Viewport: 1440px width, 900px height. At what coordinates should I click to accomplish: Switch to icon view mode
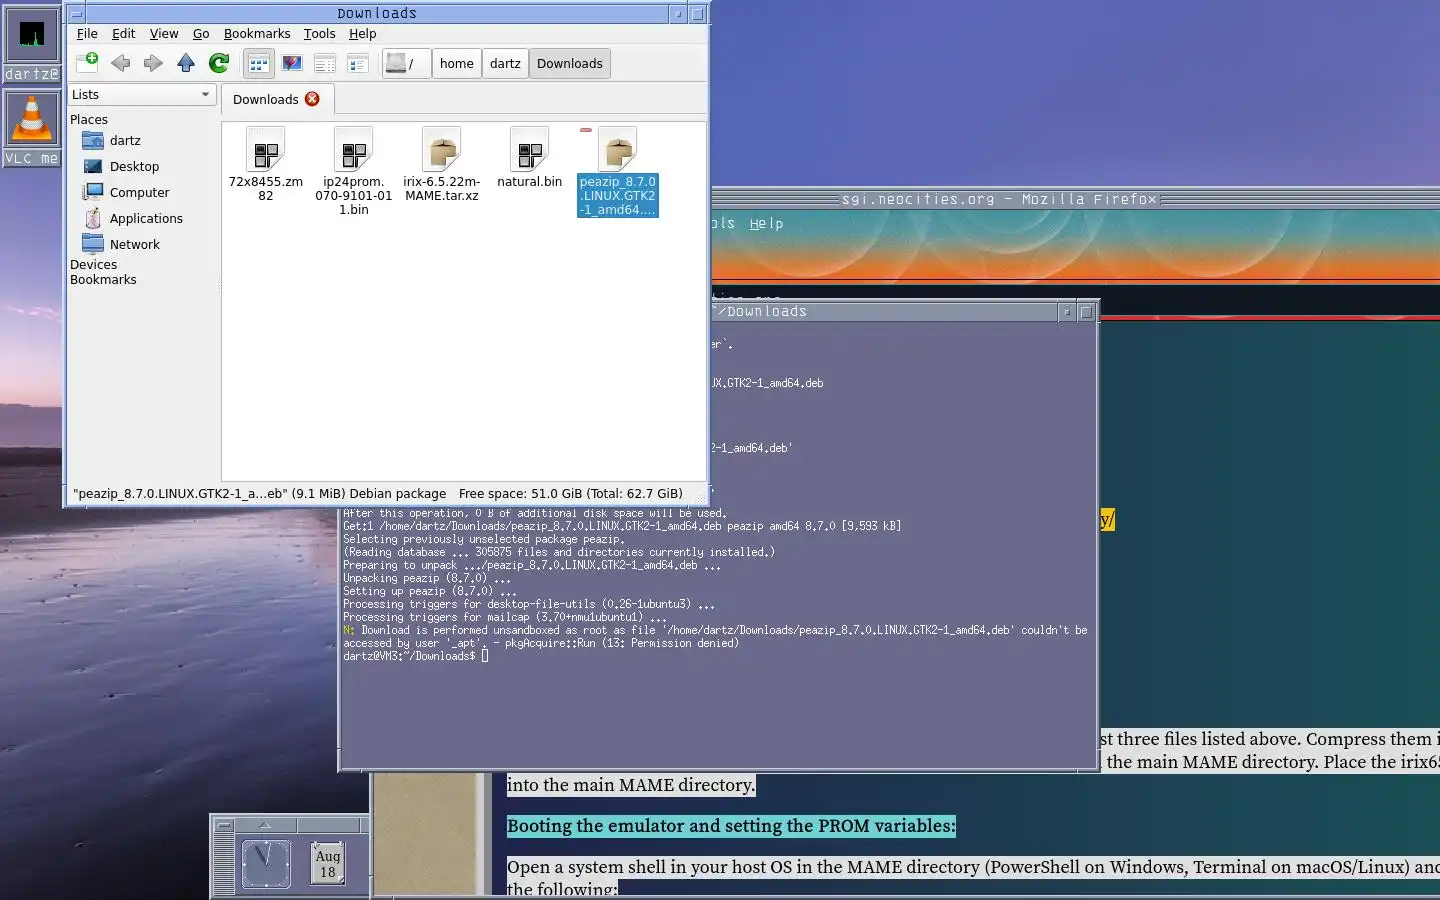coord(259,64)
